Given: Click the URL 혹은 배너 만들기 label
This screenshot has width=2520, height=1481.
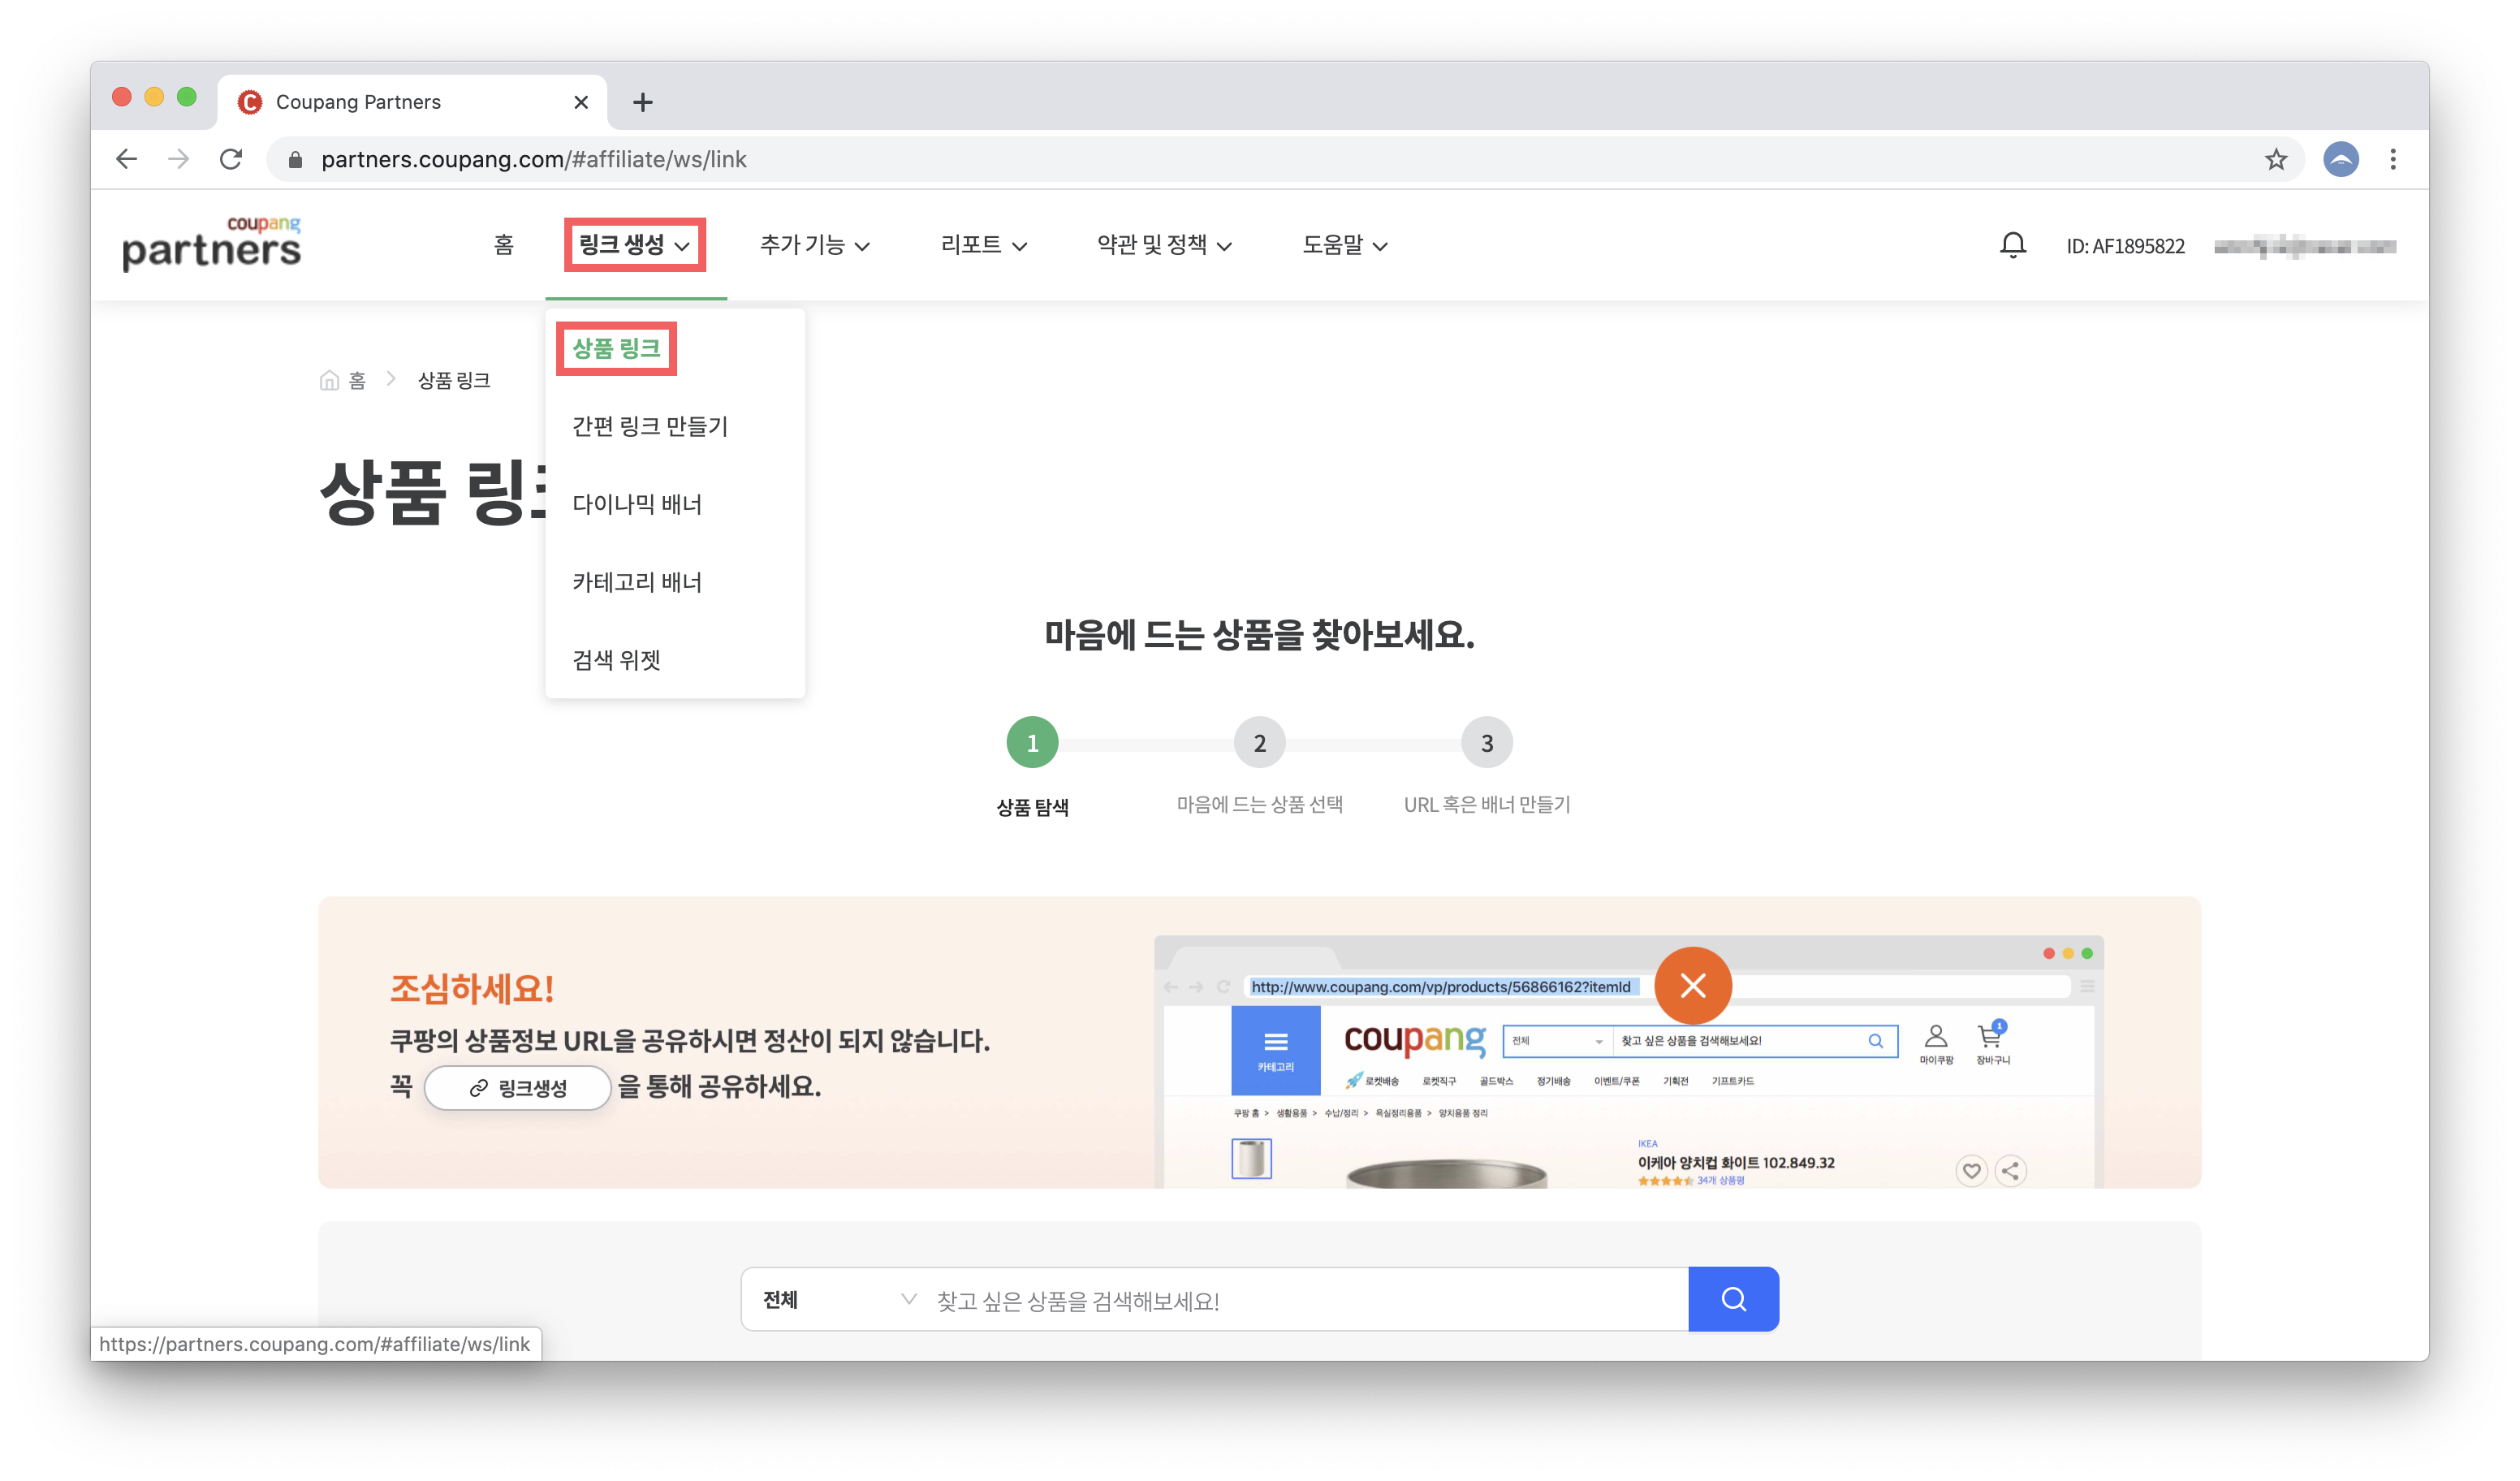Looking at the screenshot, I should pos(1487,804).
